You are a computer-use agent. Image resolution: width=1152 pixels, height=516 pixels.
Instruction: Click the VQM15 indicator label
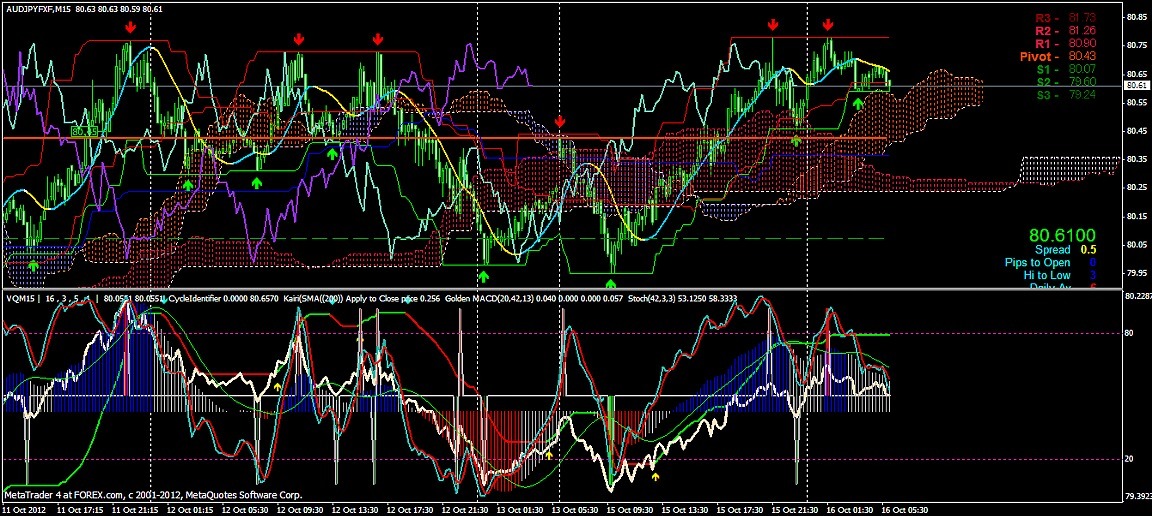(22, 299)
